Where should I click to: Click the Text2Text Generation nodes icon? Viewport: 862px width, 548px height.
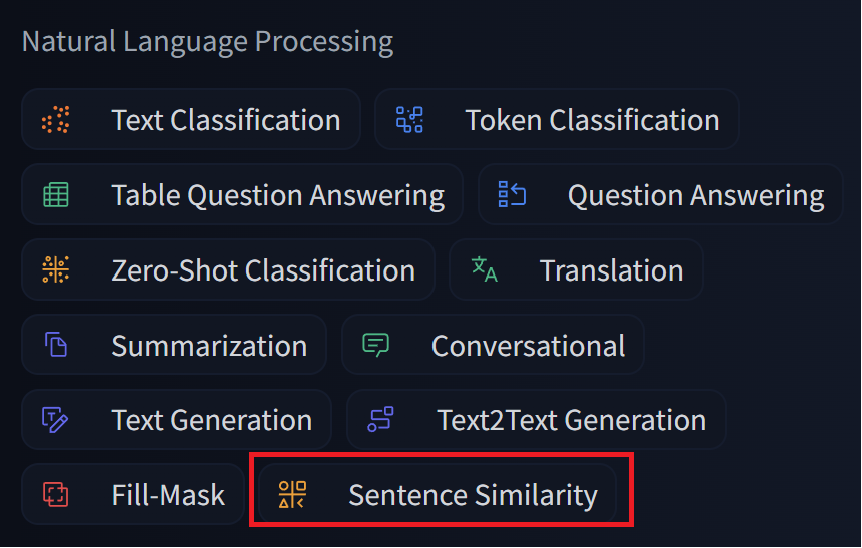tap(380, 420)
